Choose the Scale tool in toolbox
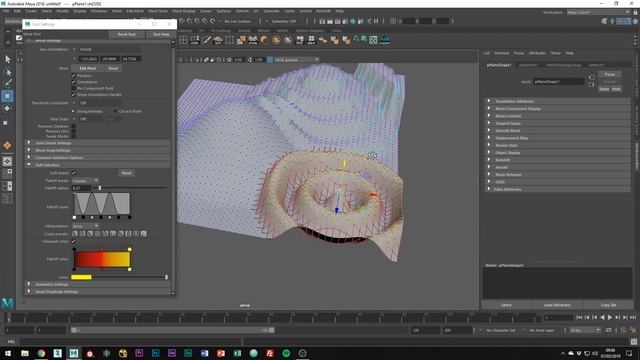The height and width of the screenshot is (360, 640). click(x=6, y=122)
